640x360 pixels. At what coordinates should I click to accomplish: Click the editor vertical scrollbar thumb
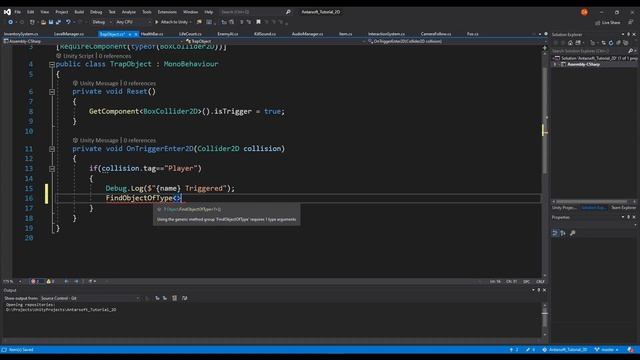point(544,120)
